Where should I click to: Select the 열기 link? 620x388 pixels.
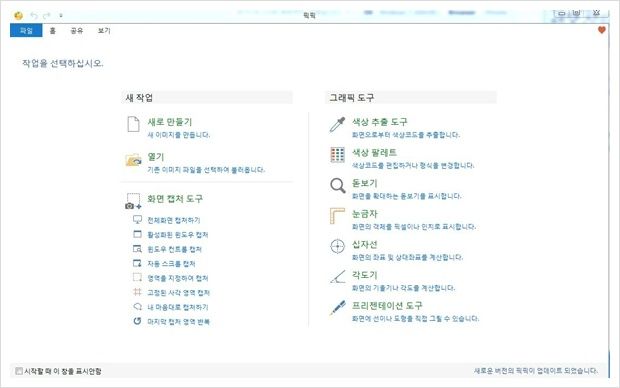[156, 157]
